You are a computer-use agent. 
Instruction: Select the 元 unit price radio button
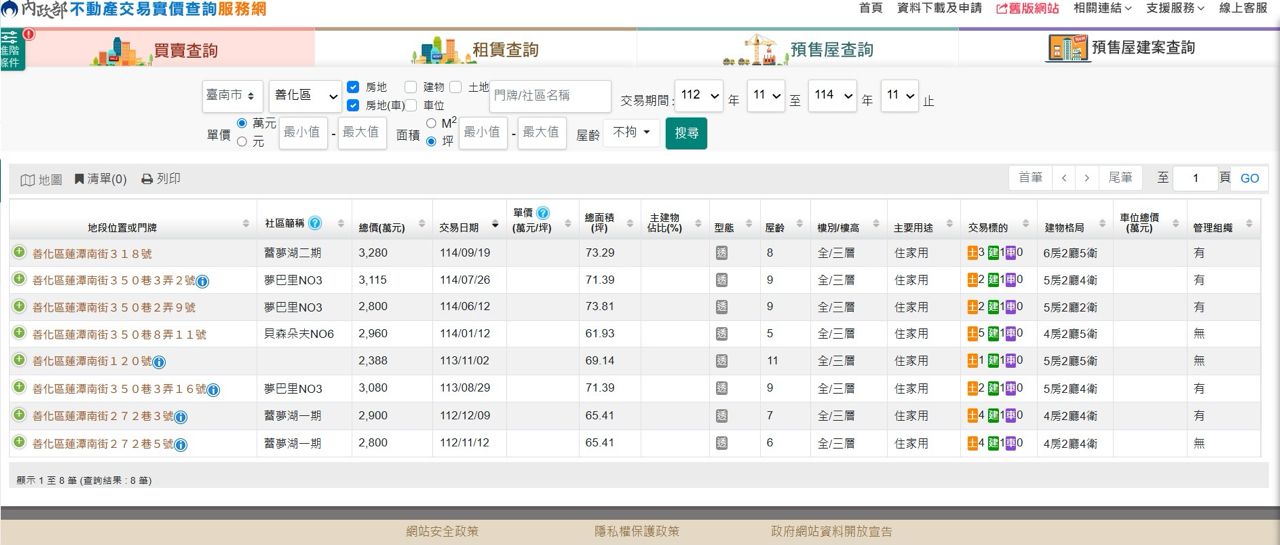pyautogui.click(x=242, y=142)
